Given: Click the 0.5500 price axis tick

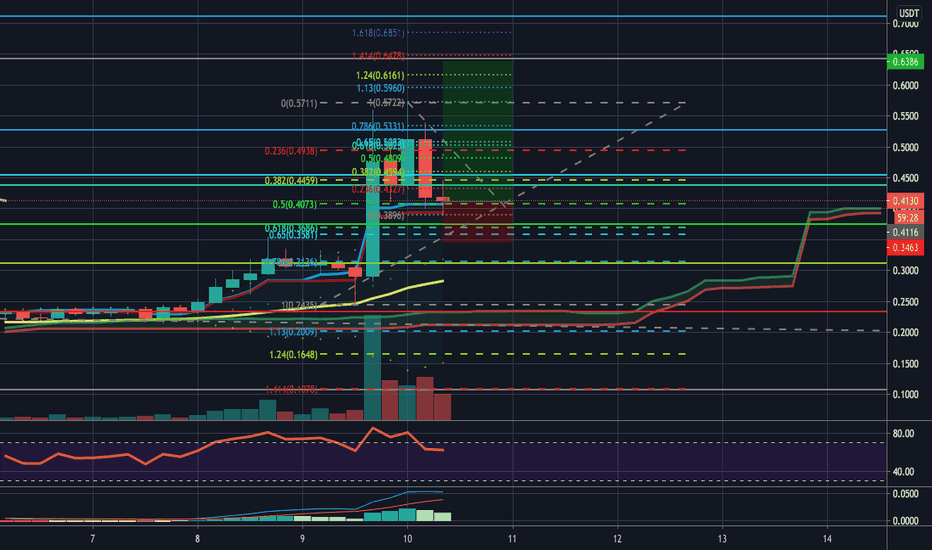Looking at the screenshot, I should coord(905,117).
